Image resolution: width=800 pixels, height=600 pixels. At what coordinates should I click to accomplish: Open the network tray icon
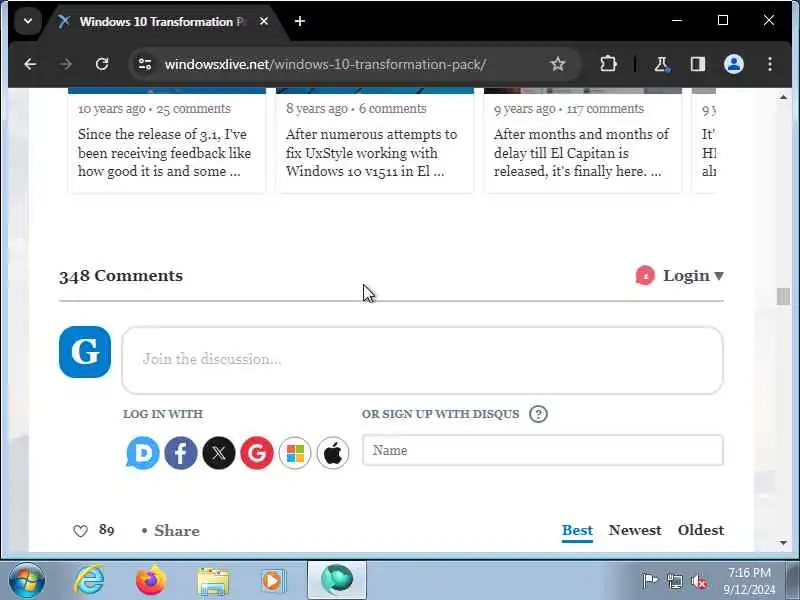pyautogui.click(x=674, y=581)
